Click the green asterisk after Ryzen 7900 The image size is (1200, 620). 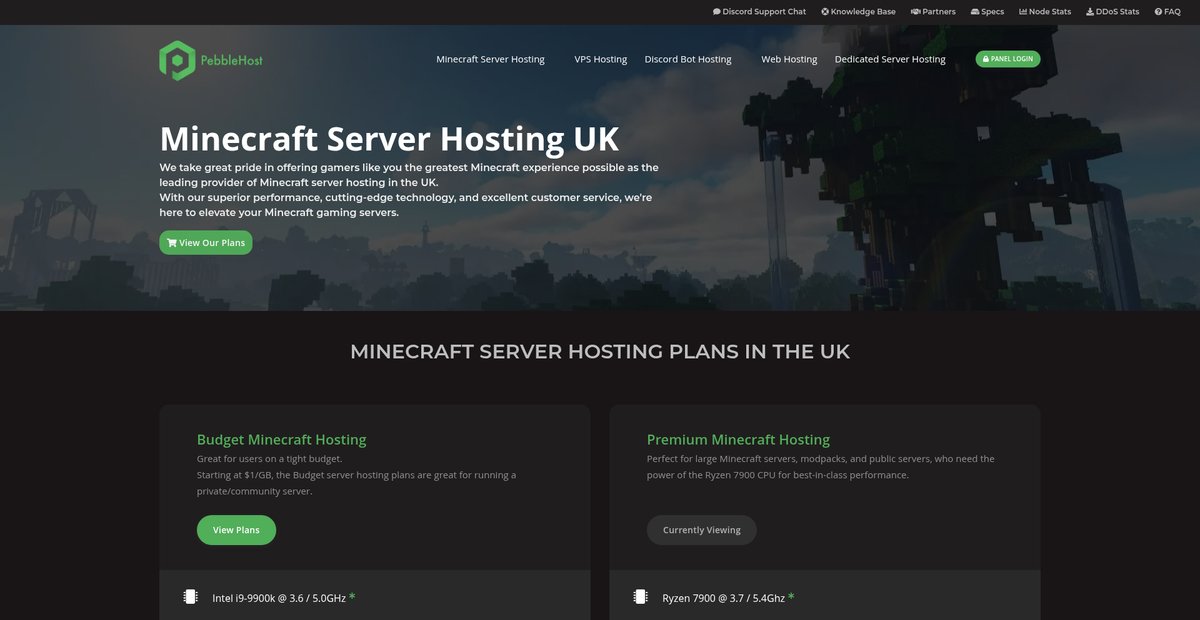[791, 597]
